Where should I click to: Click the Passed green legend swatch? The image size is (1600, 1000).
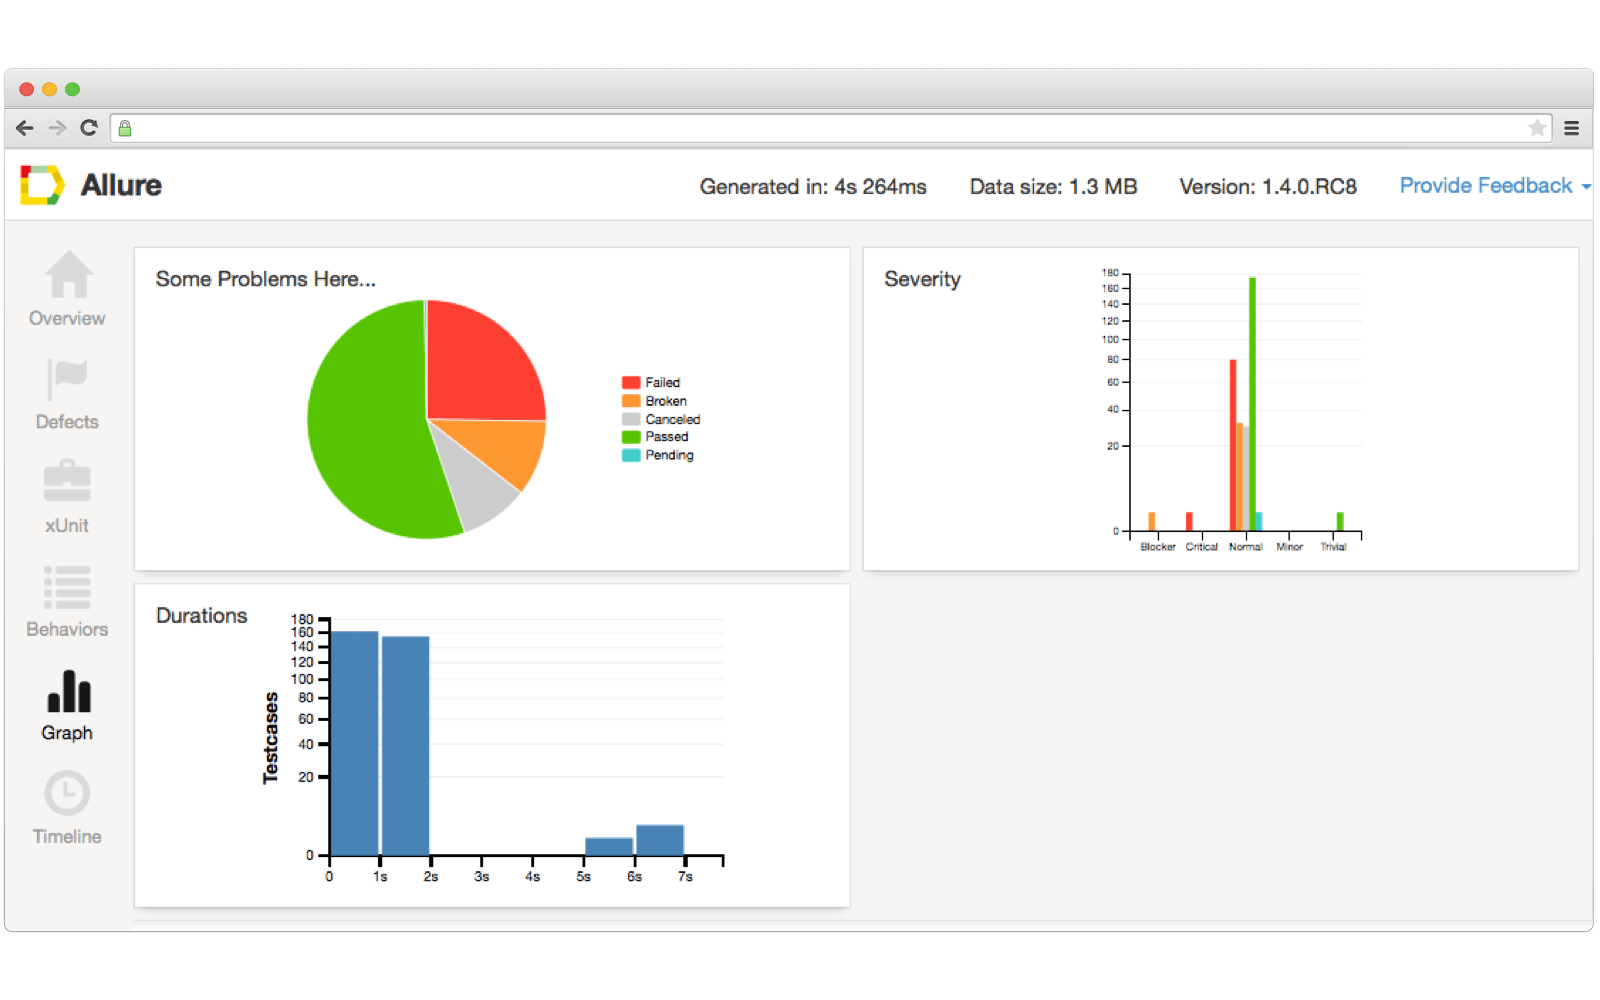coord(631,437)
